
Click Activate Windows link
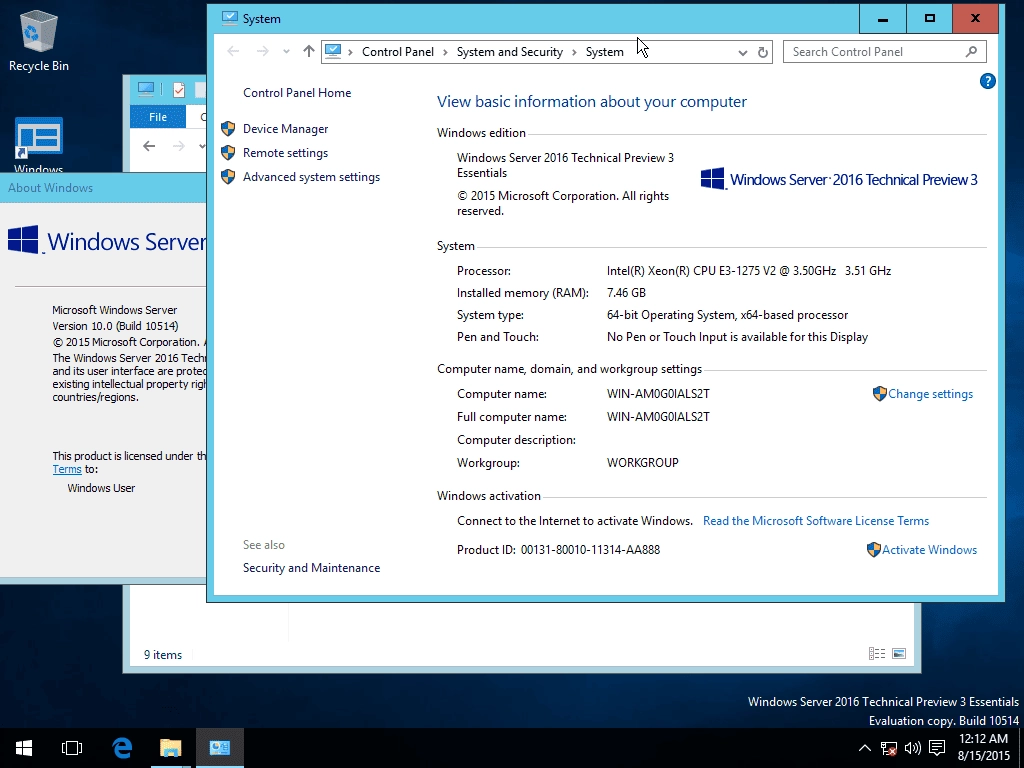pos(929,550)
